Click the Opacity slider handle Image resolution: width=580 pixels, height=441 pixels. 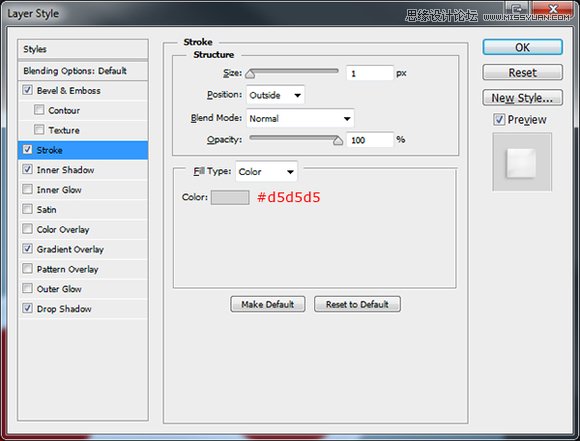point(338,141)
